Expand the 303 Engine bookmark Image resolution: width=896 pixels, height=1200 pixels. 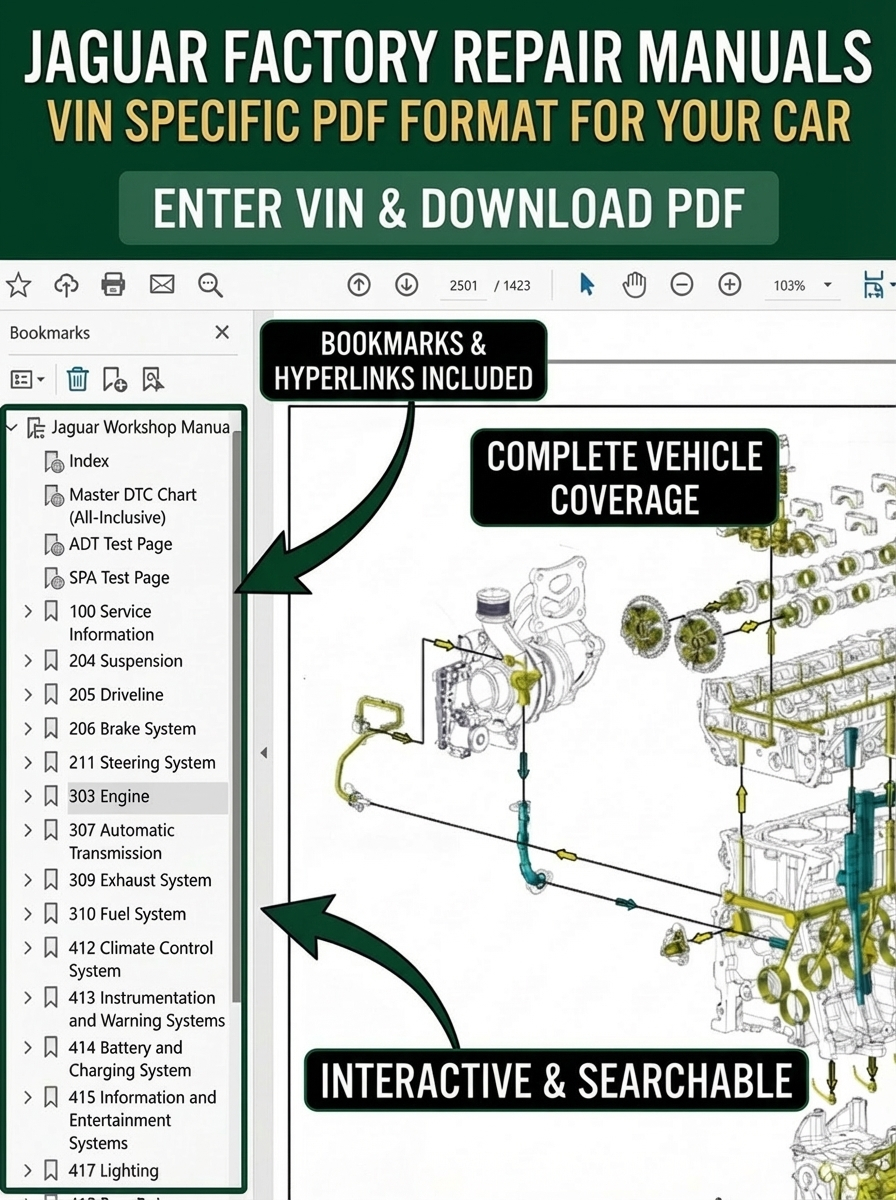(x=28, y=796)
